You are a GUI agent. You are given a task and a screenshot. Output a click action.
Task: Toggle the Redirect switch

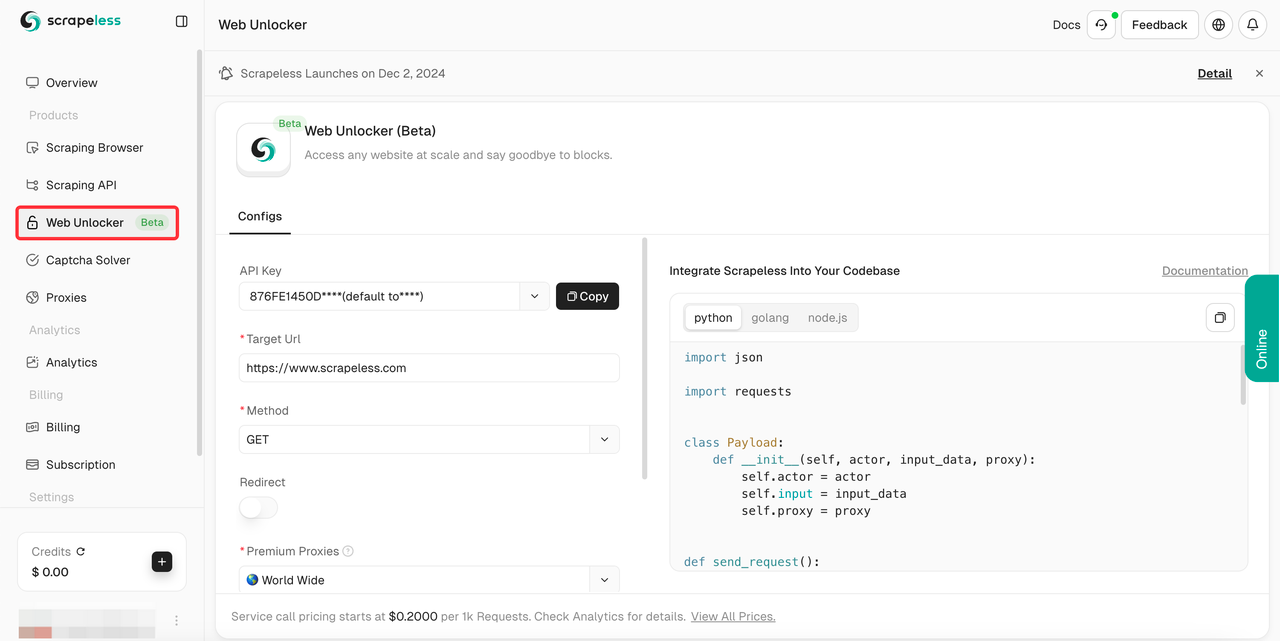258,508
